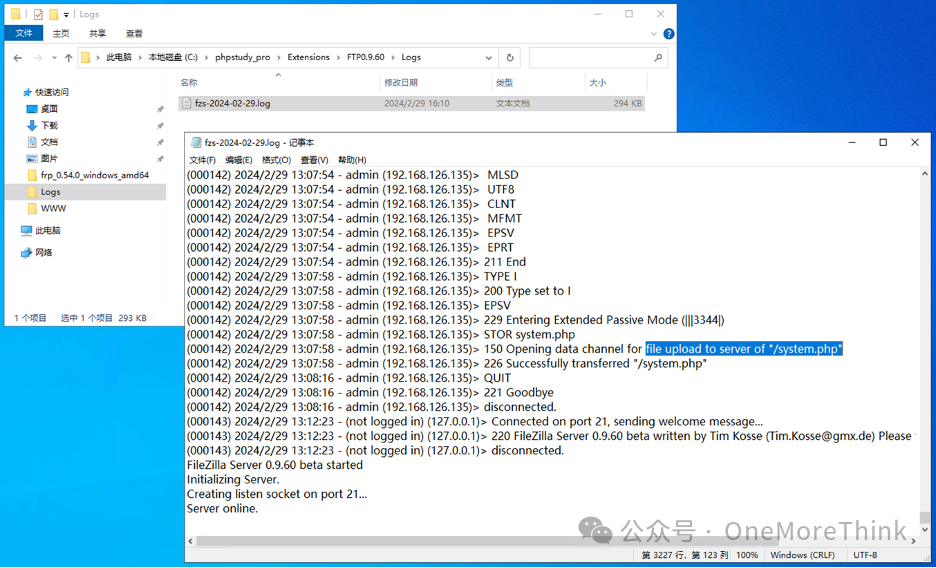Open the 主页 tab in Explorer ribbon

pos(61,33)
